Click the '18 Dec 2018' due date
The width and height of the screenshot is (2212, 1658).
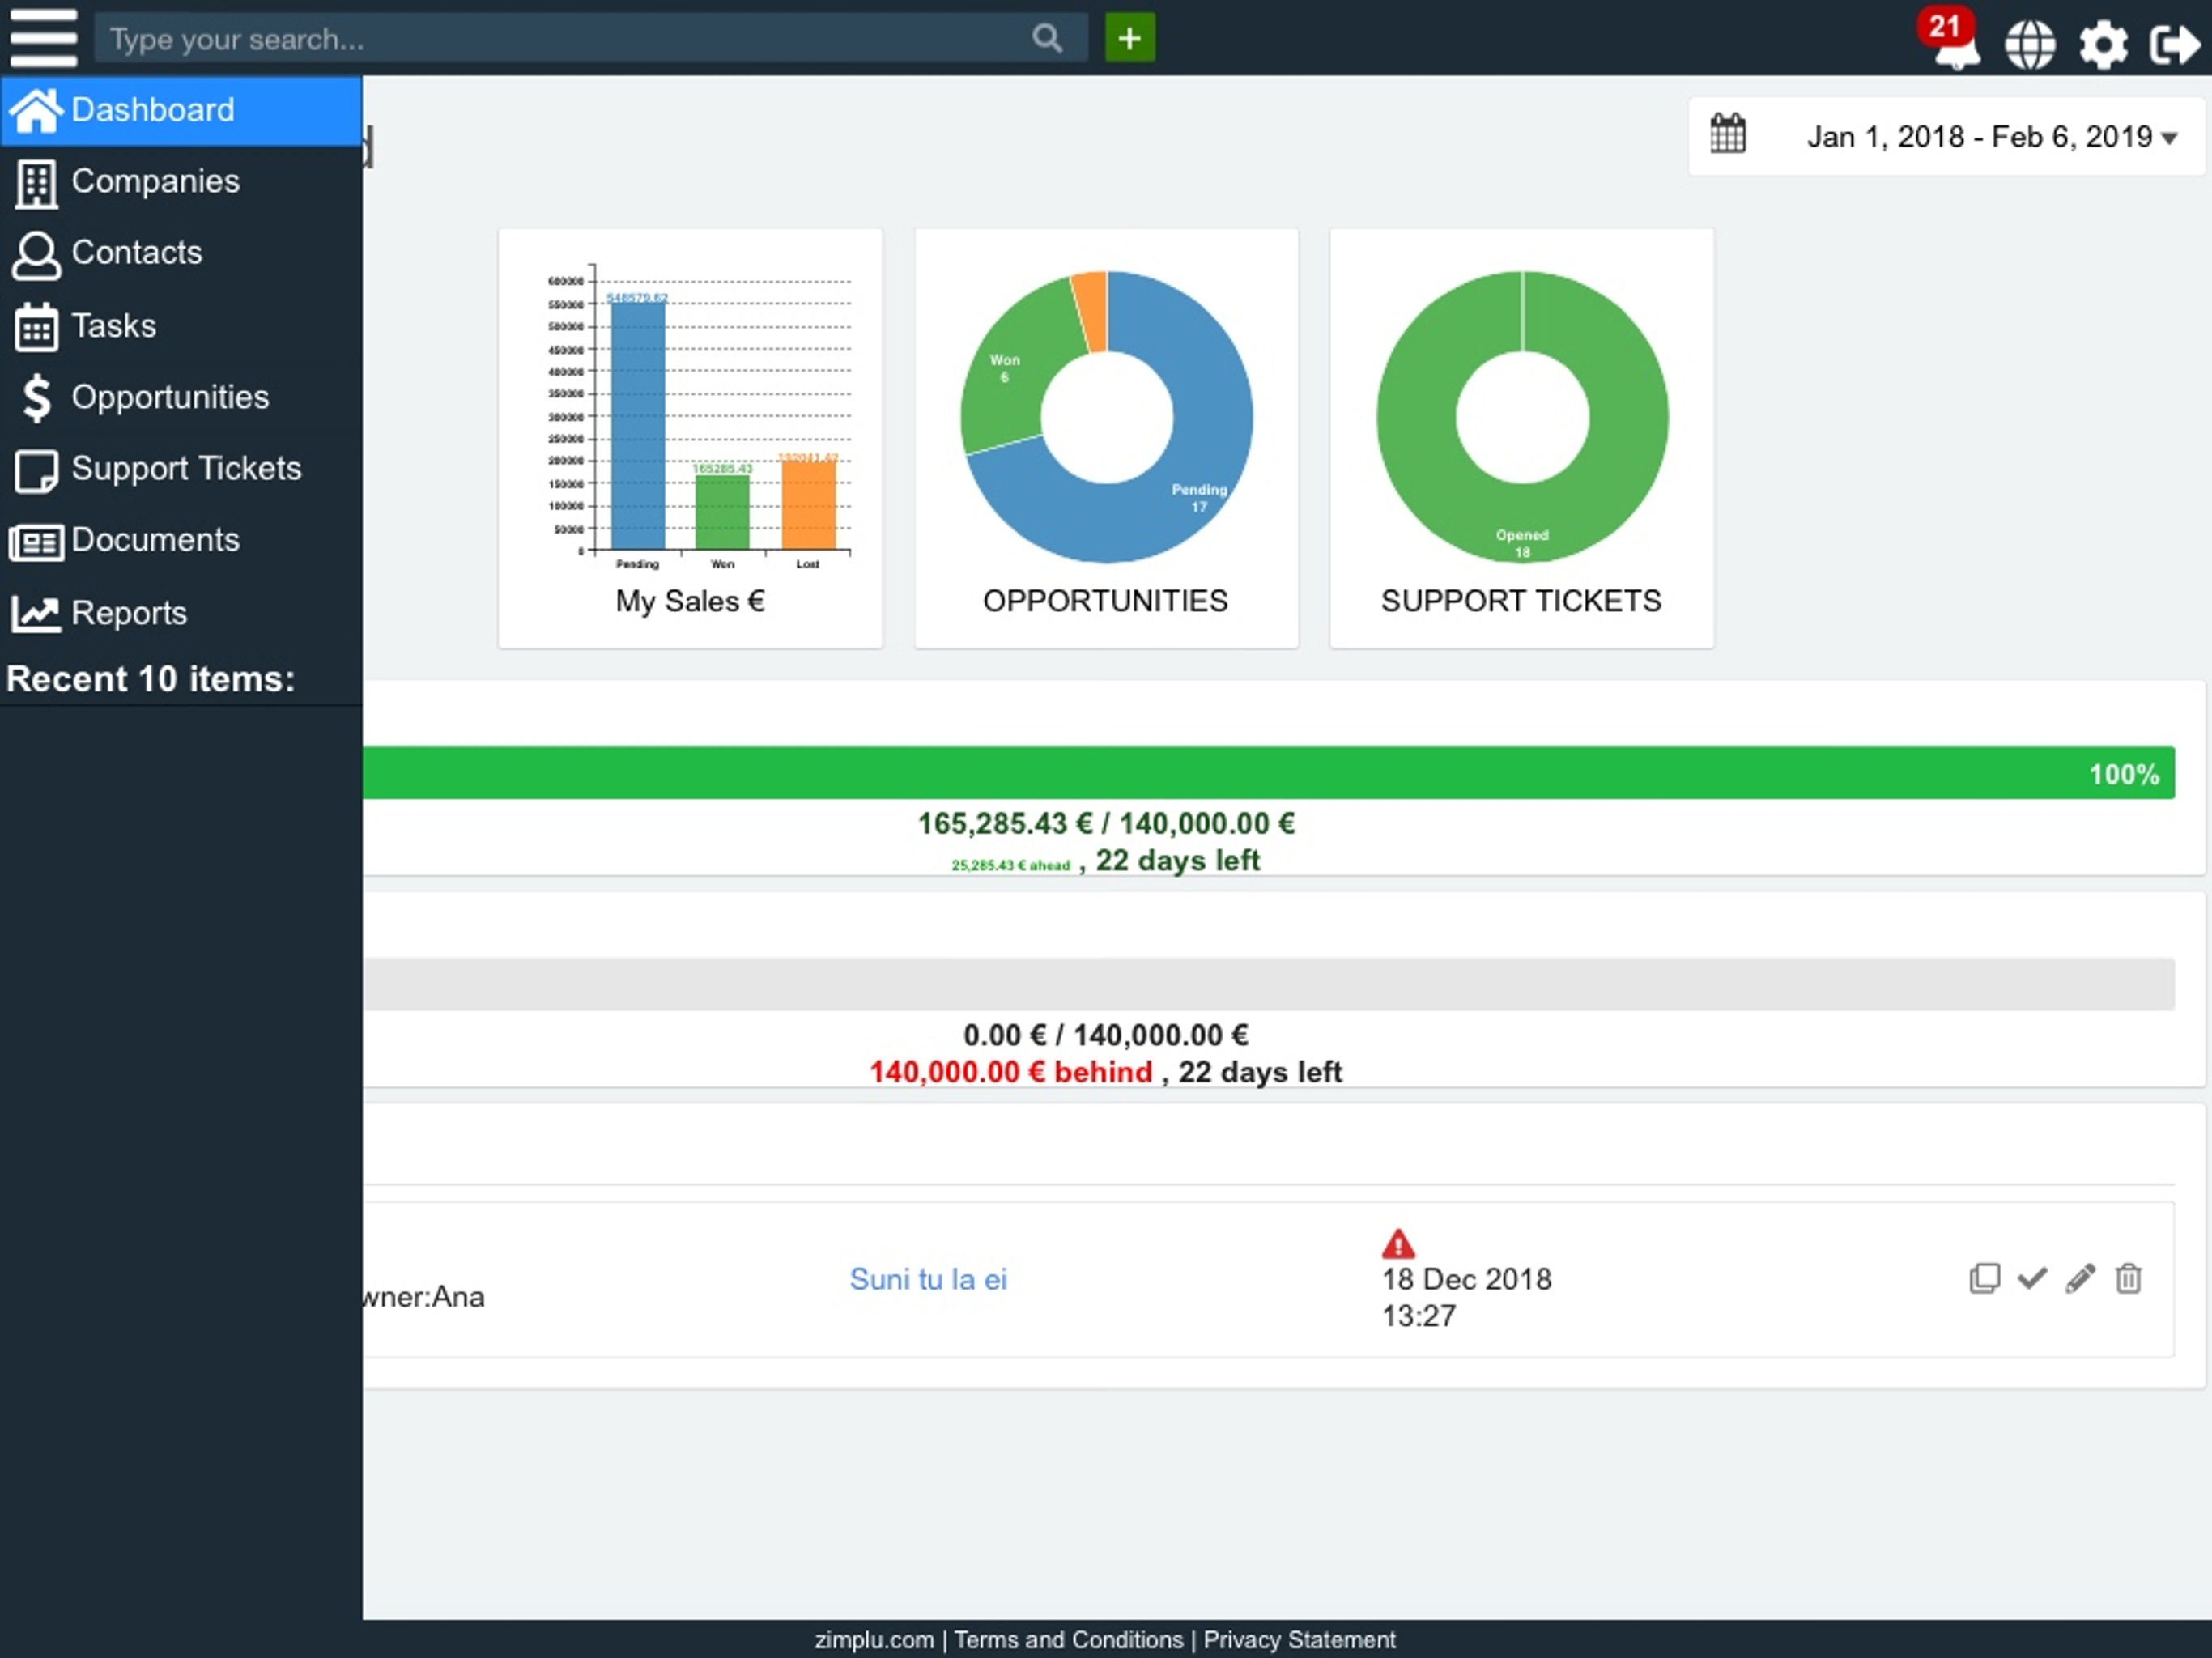1467,1279
